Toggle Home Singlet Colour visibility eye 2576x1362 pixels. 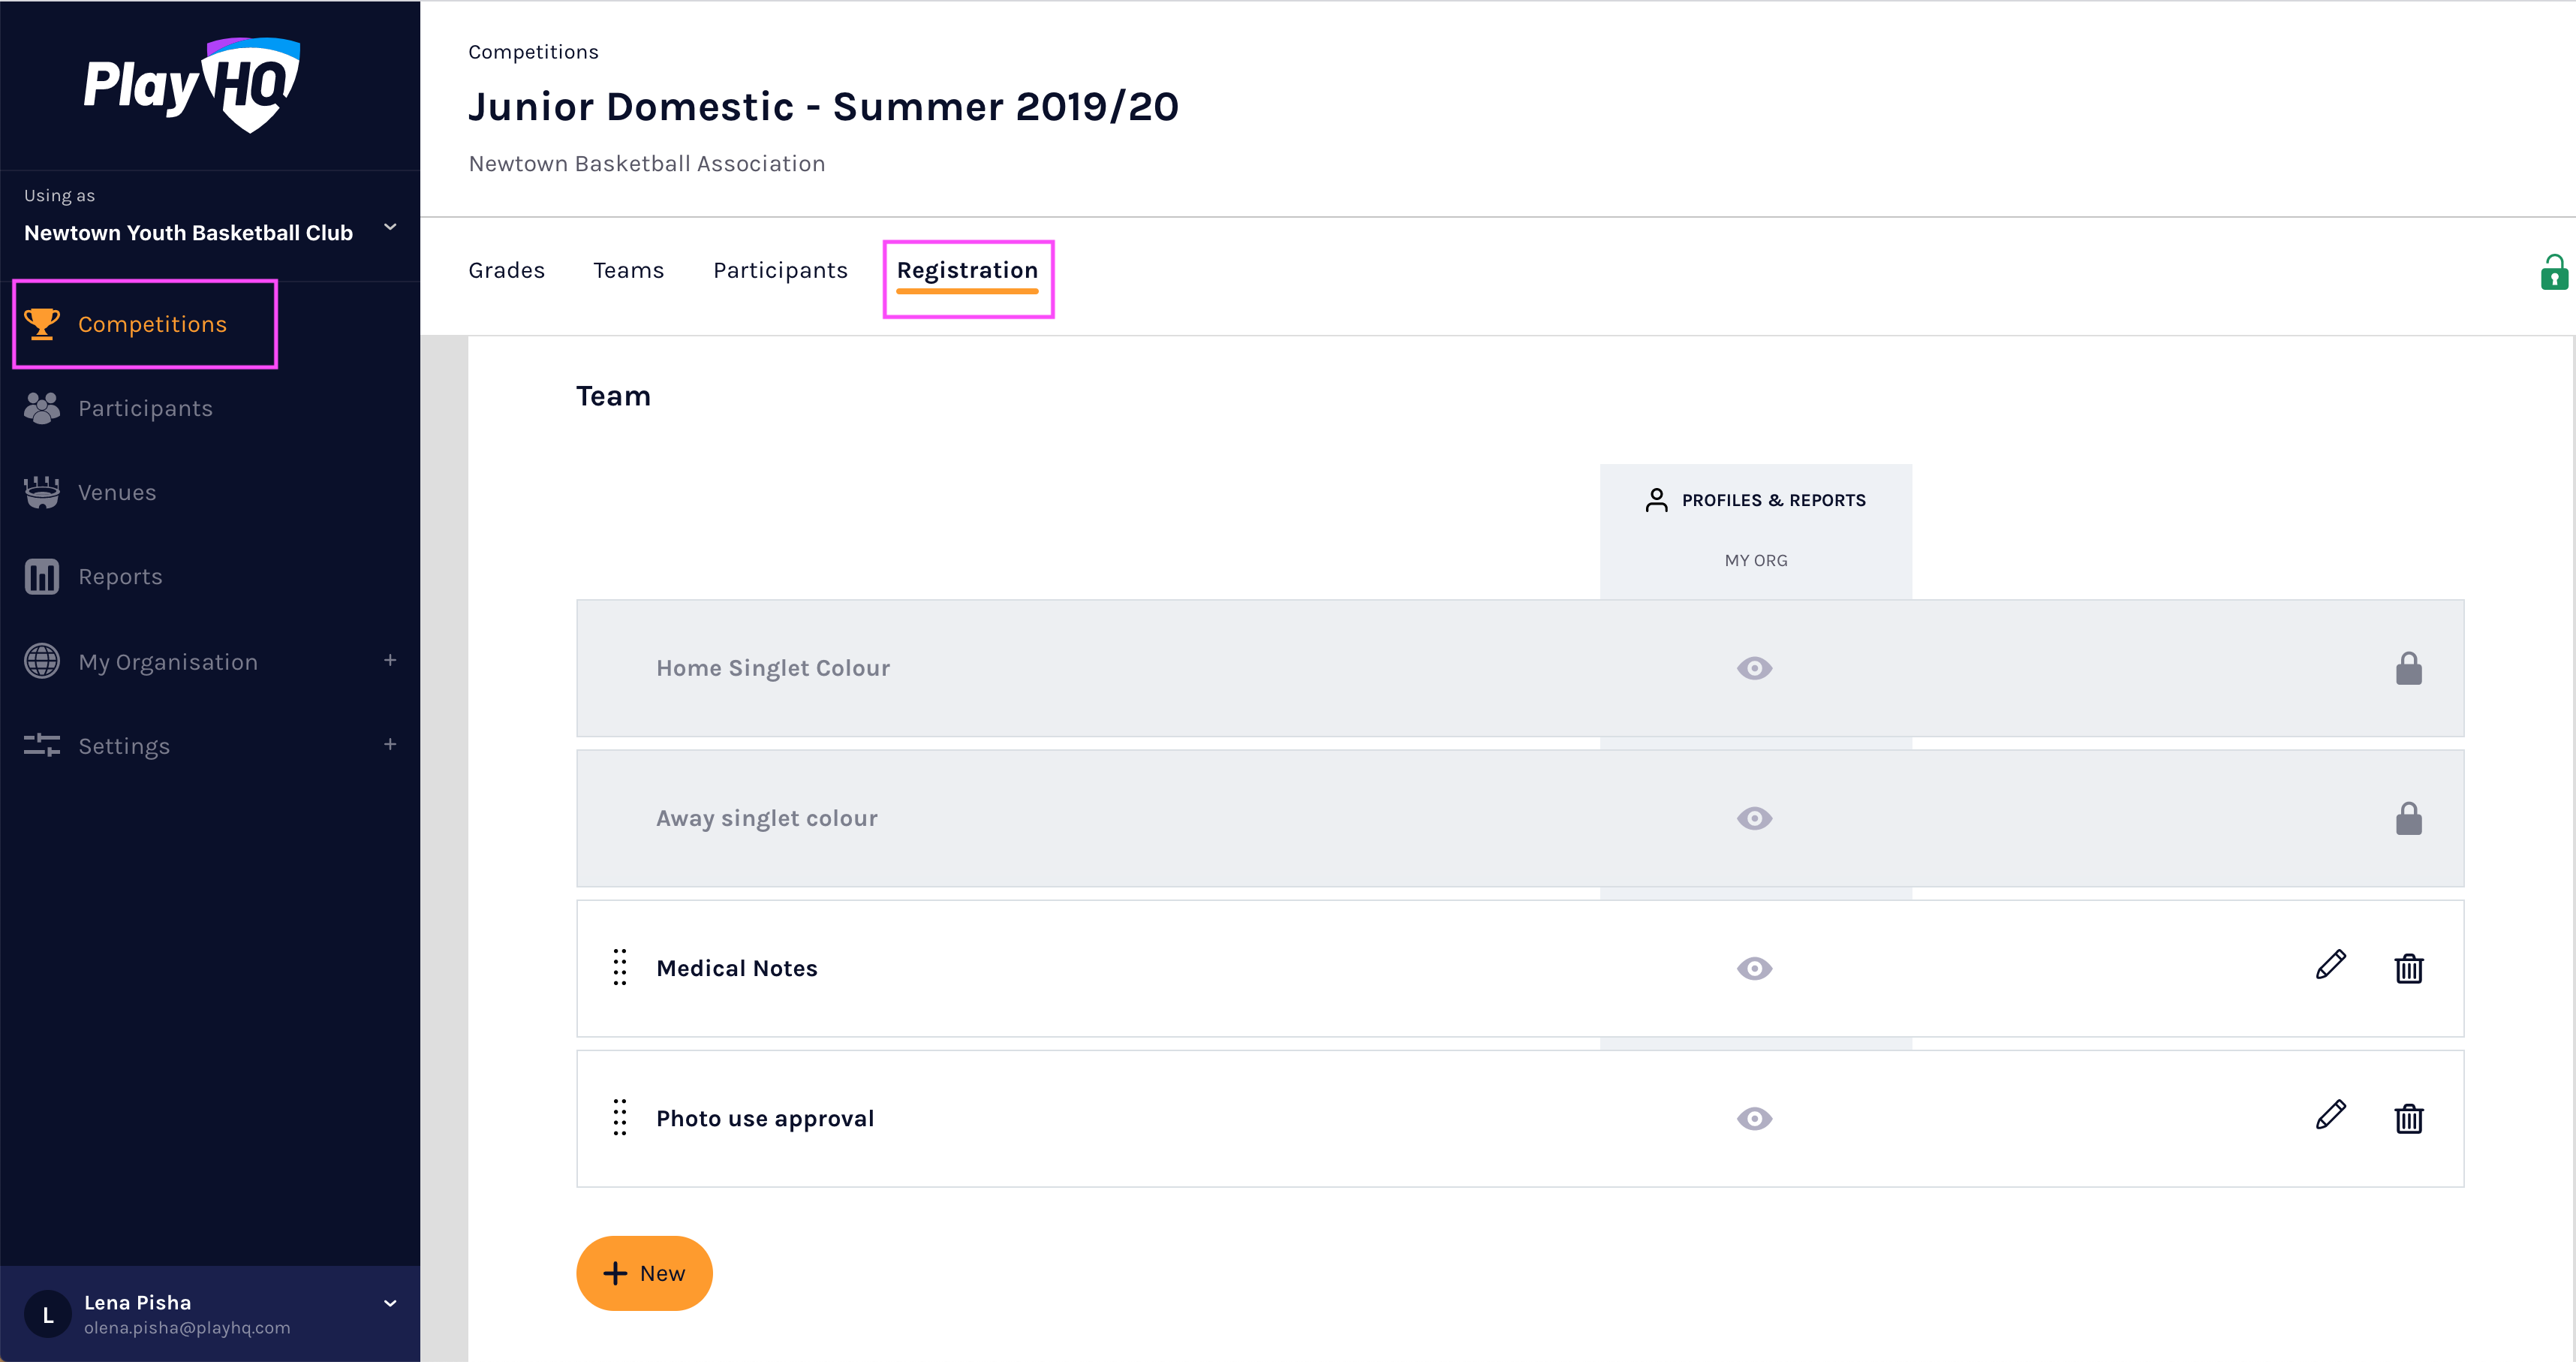coord(1754,668)
